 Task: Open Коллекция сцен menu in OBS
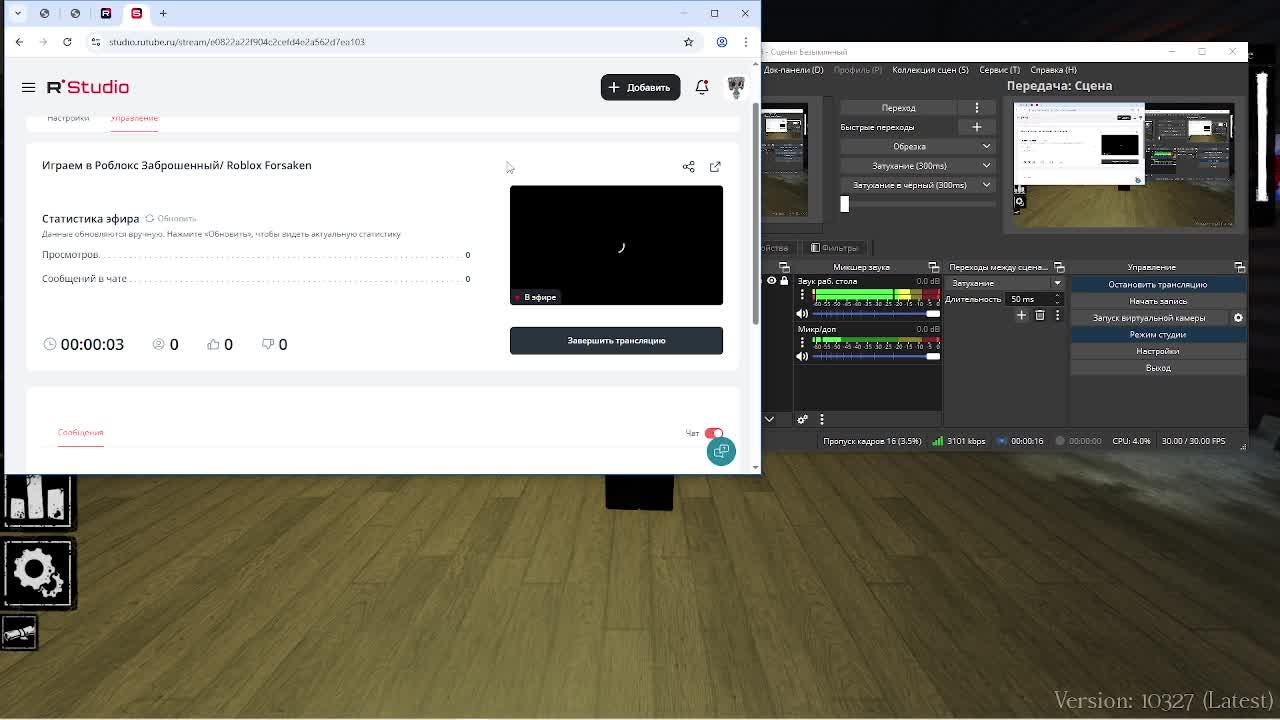(x=930, y=70)
